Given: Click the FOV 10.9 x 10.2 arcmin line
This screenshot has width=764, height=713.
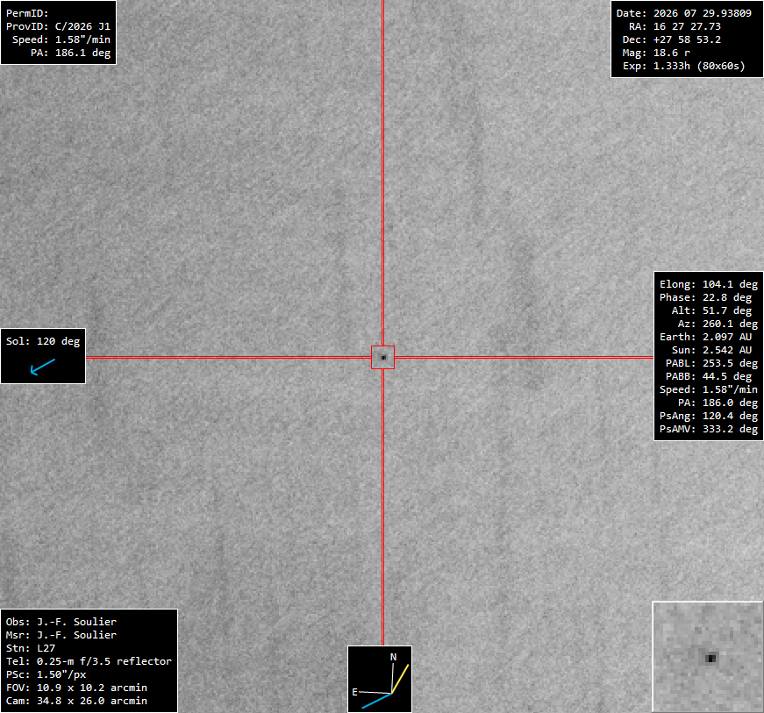Looking at the screenshot, I should (76, 688).
